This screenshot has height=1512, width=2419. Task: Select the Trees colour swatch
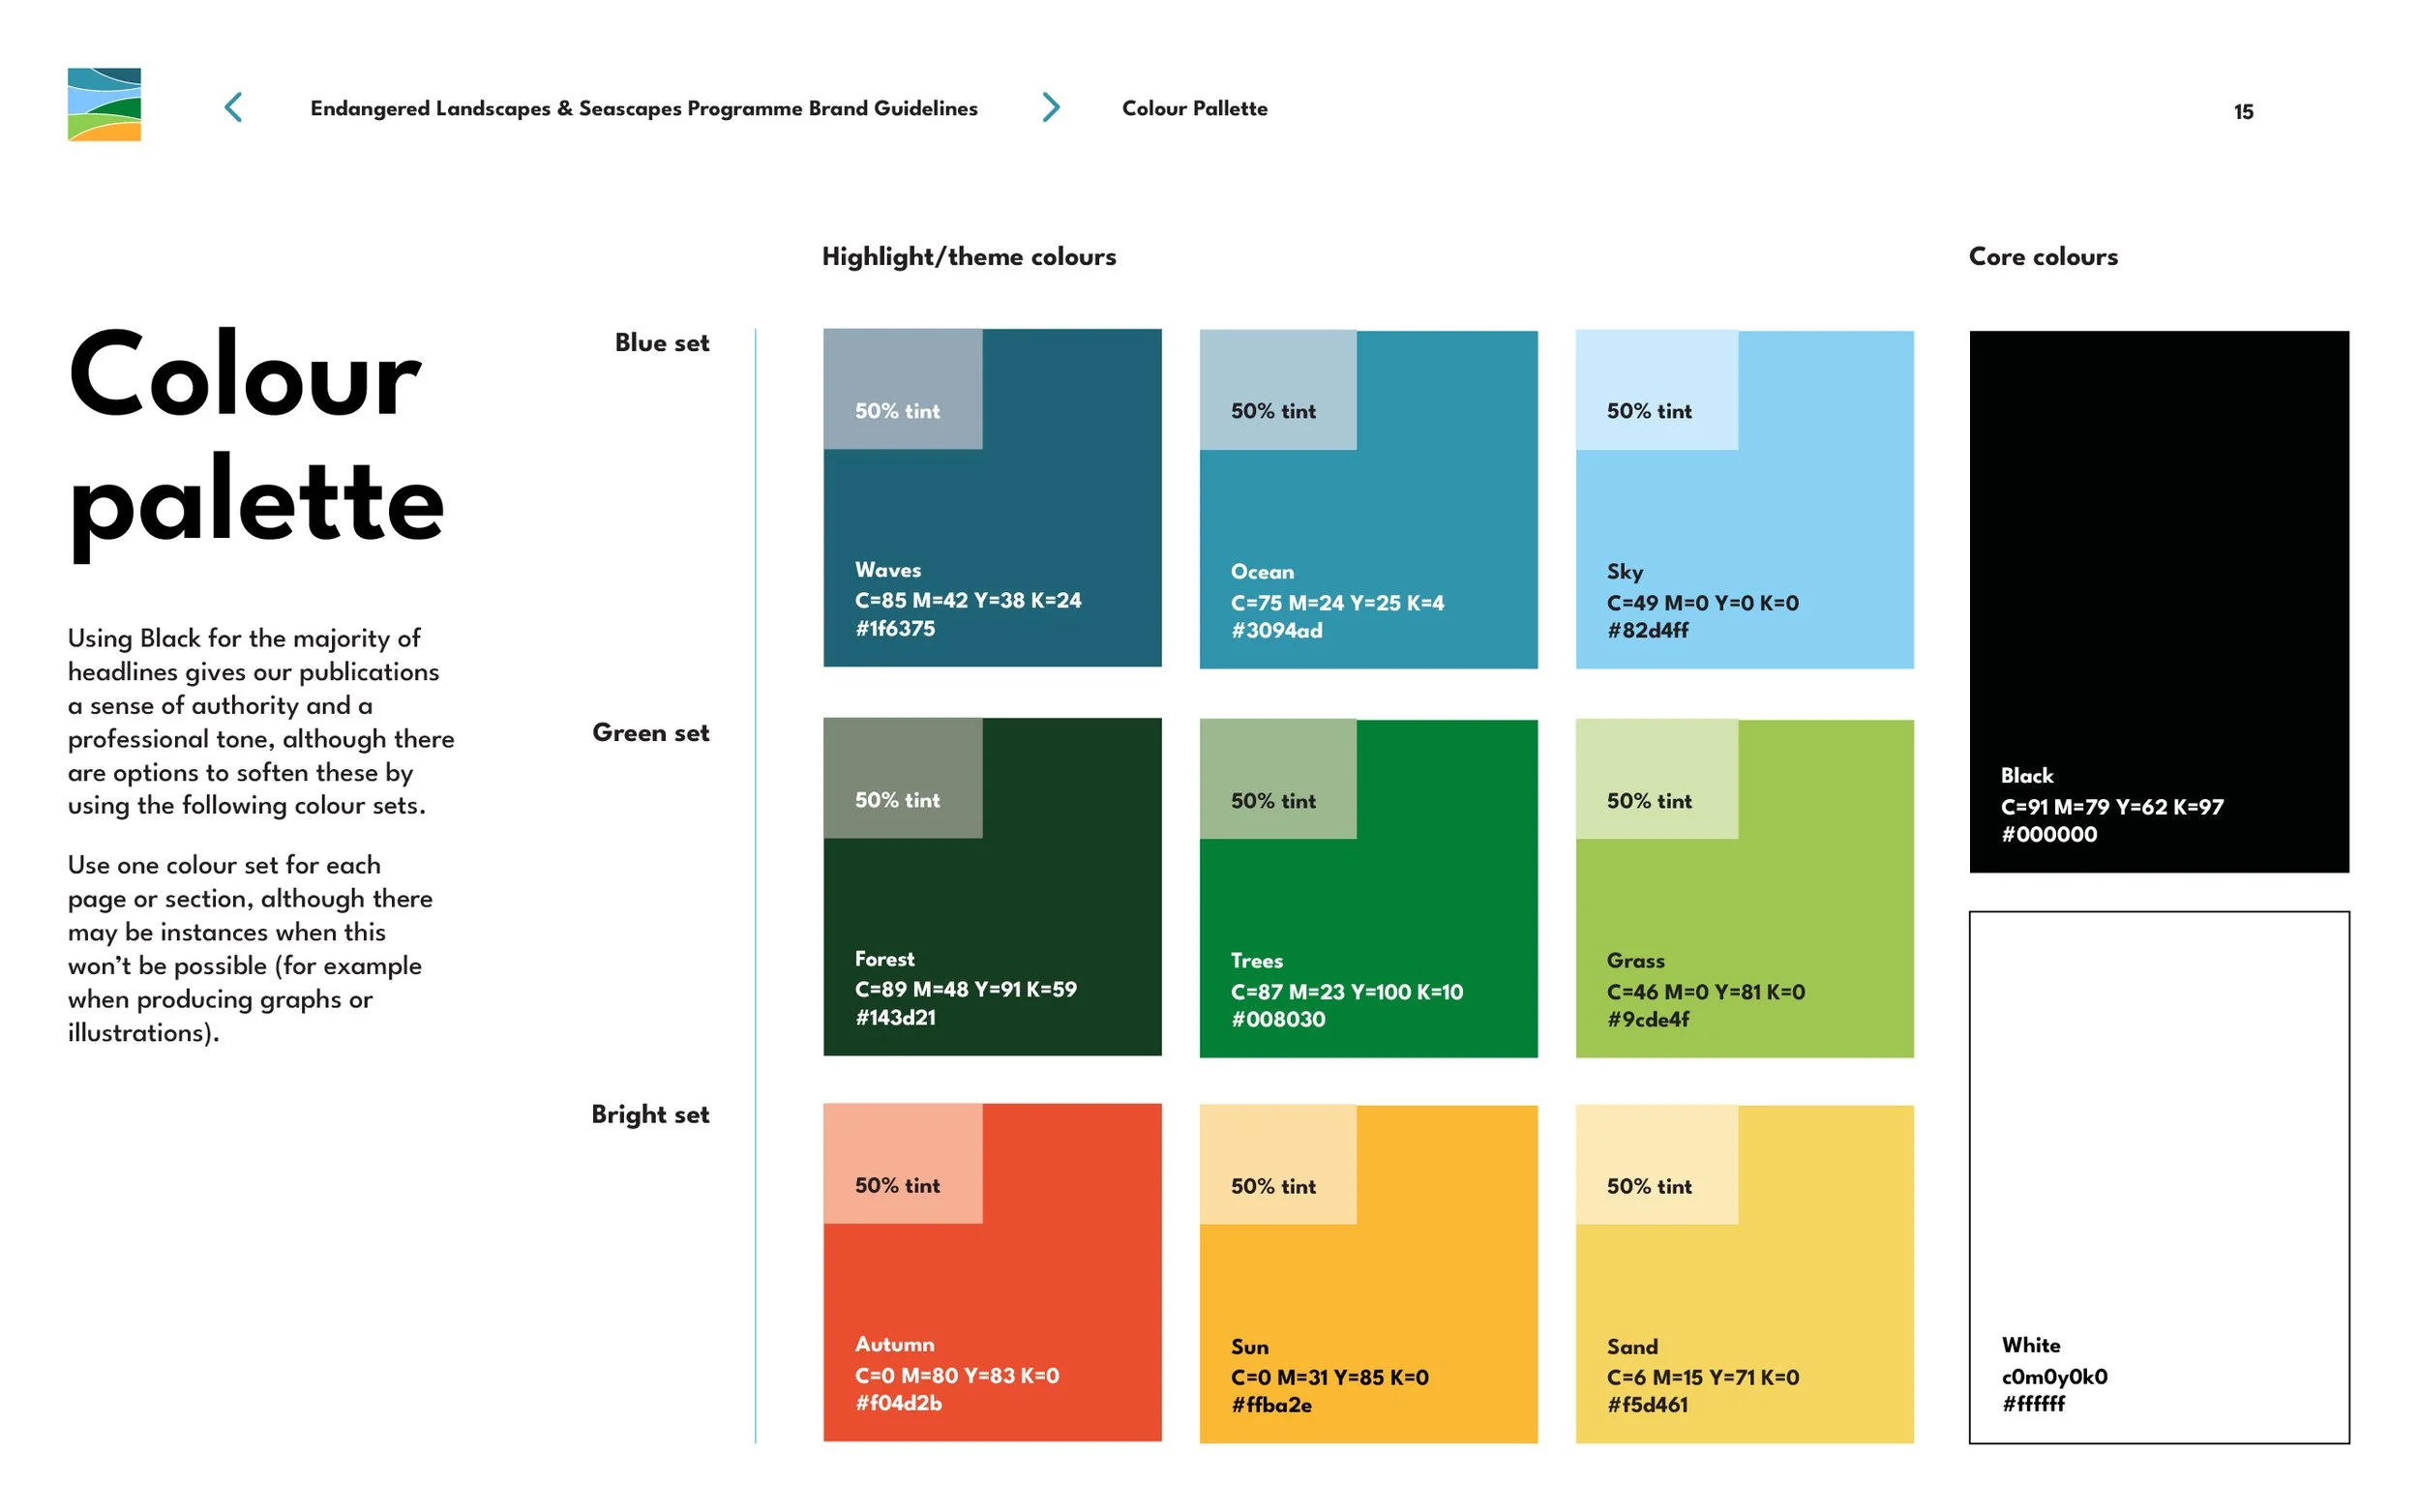(1368, 889)
